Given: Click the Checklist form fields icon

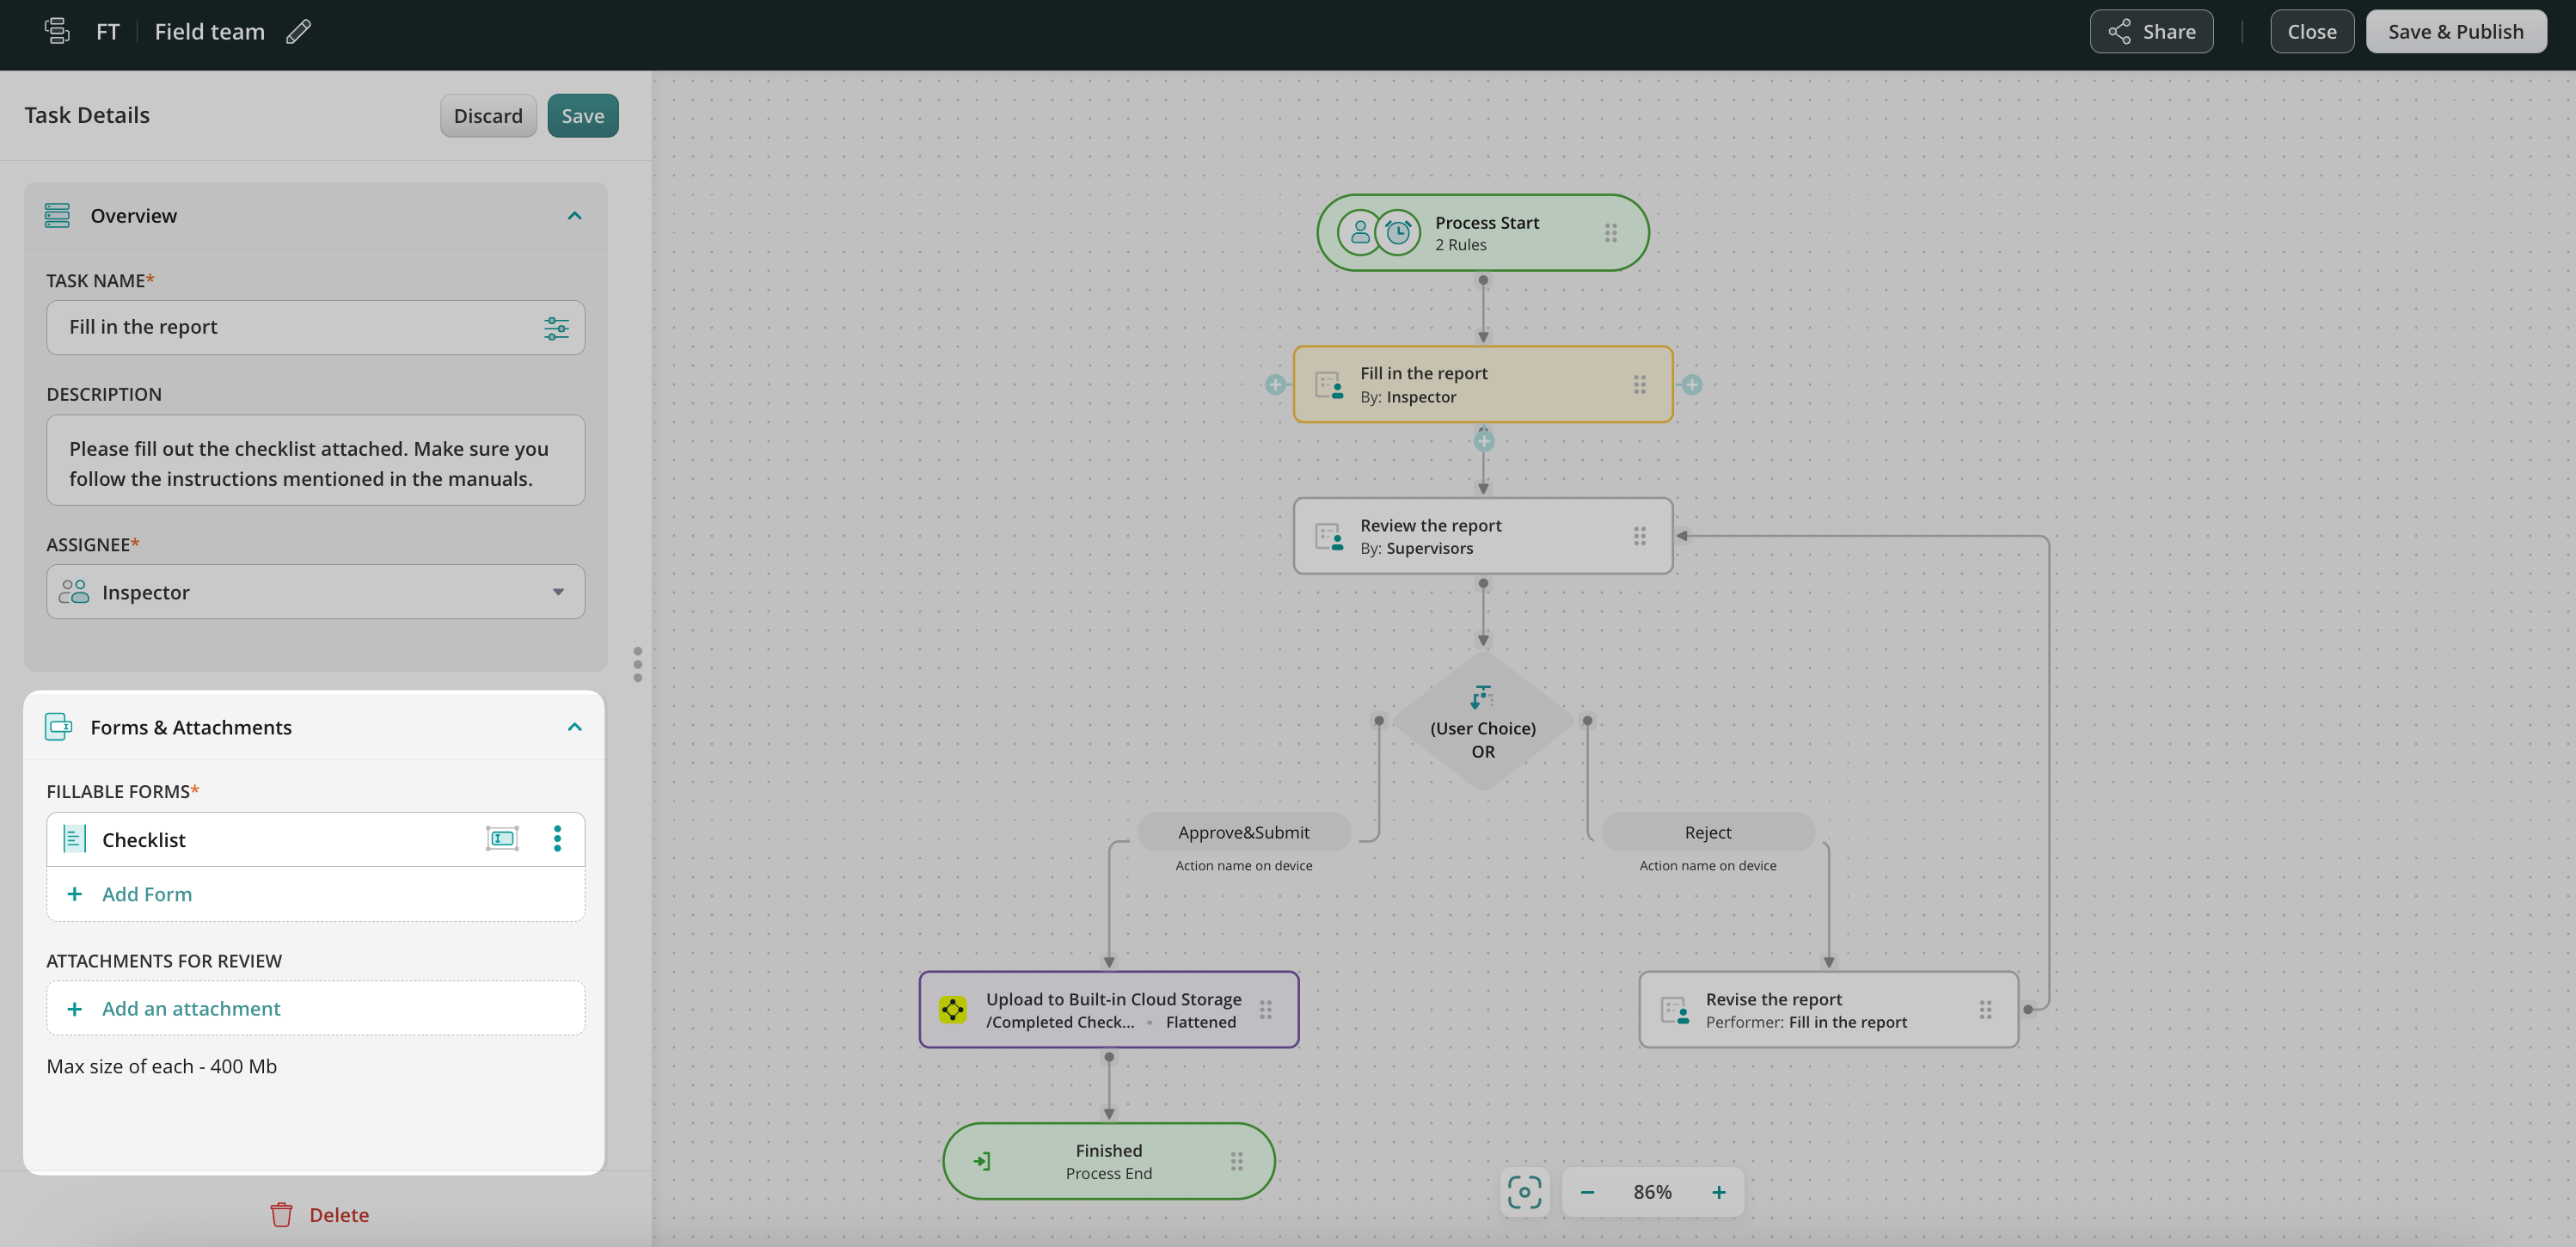Looking at the screenshot, I should click(x=502, y=838).
